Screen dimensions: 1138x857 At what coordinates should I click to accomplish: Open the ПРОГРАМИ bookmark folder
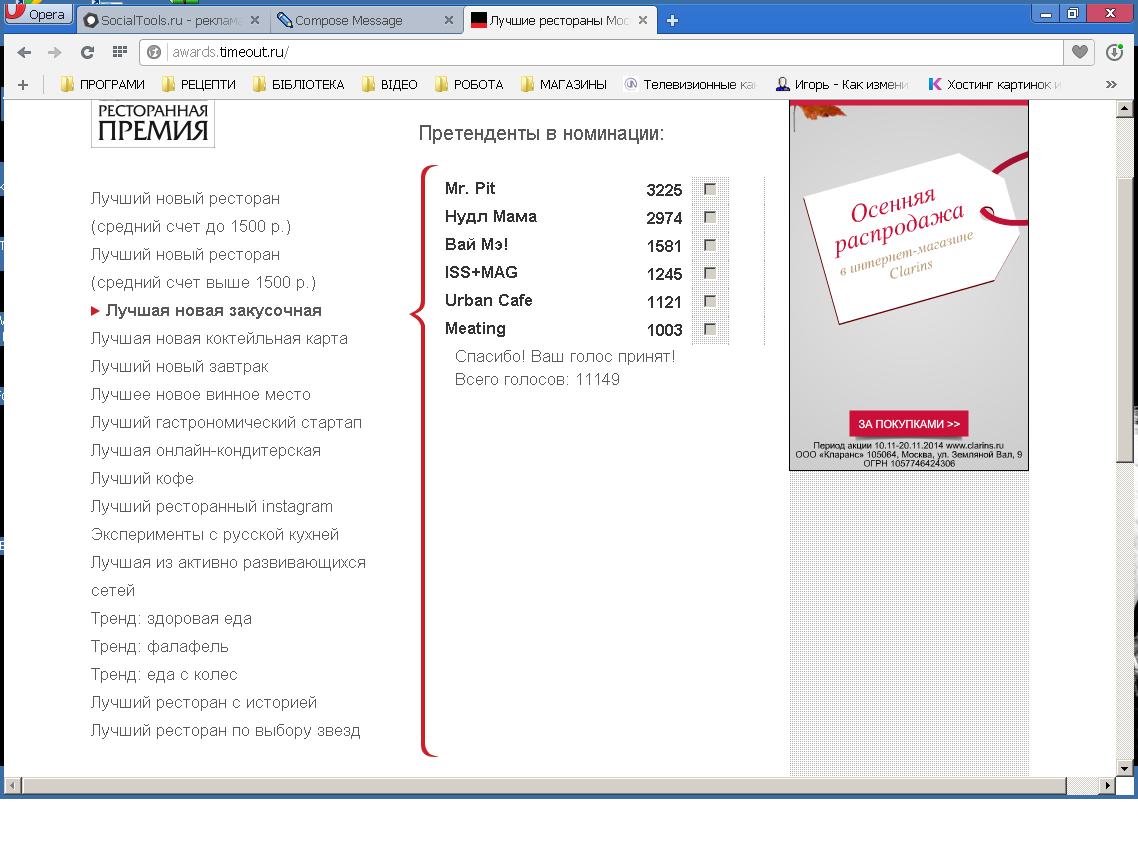102,84
